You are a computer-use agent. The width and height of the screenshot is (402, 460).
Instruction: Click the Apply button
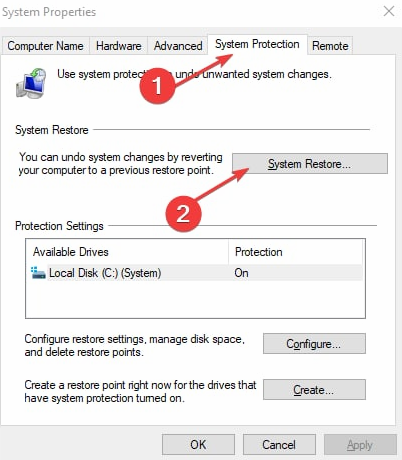point(360,445)
